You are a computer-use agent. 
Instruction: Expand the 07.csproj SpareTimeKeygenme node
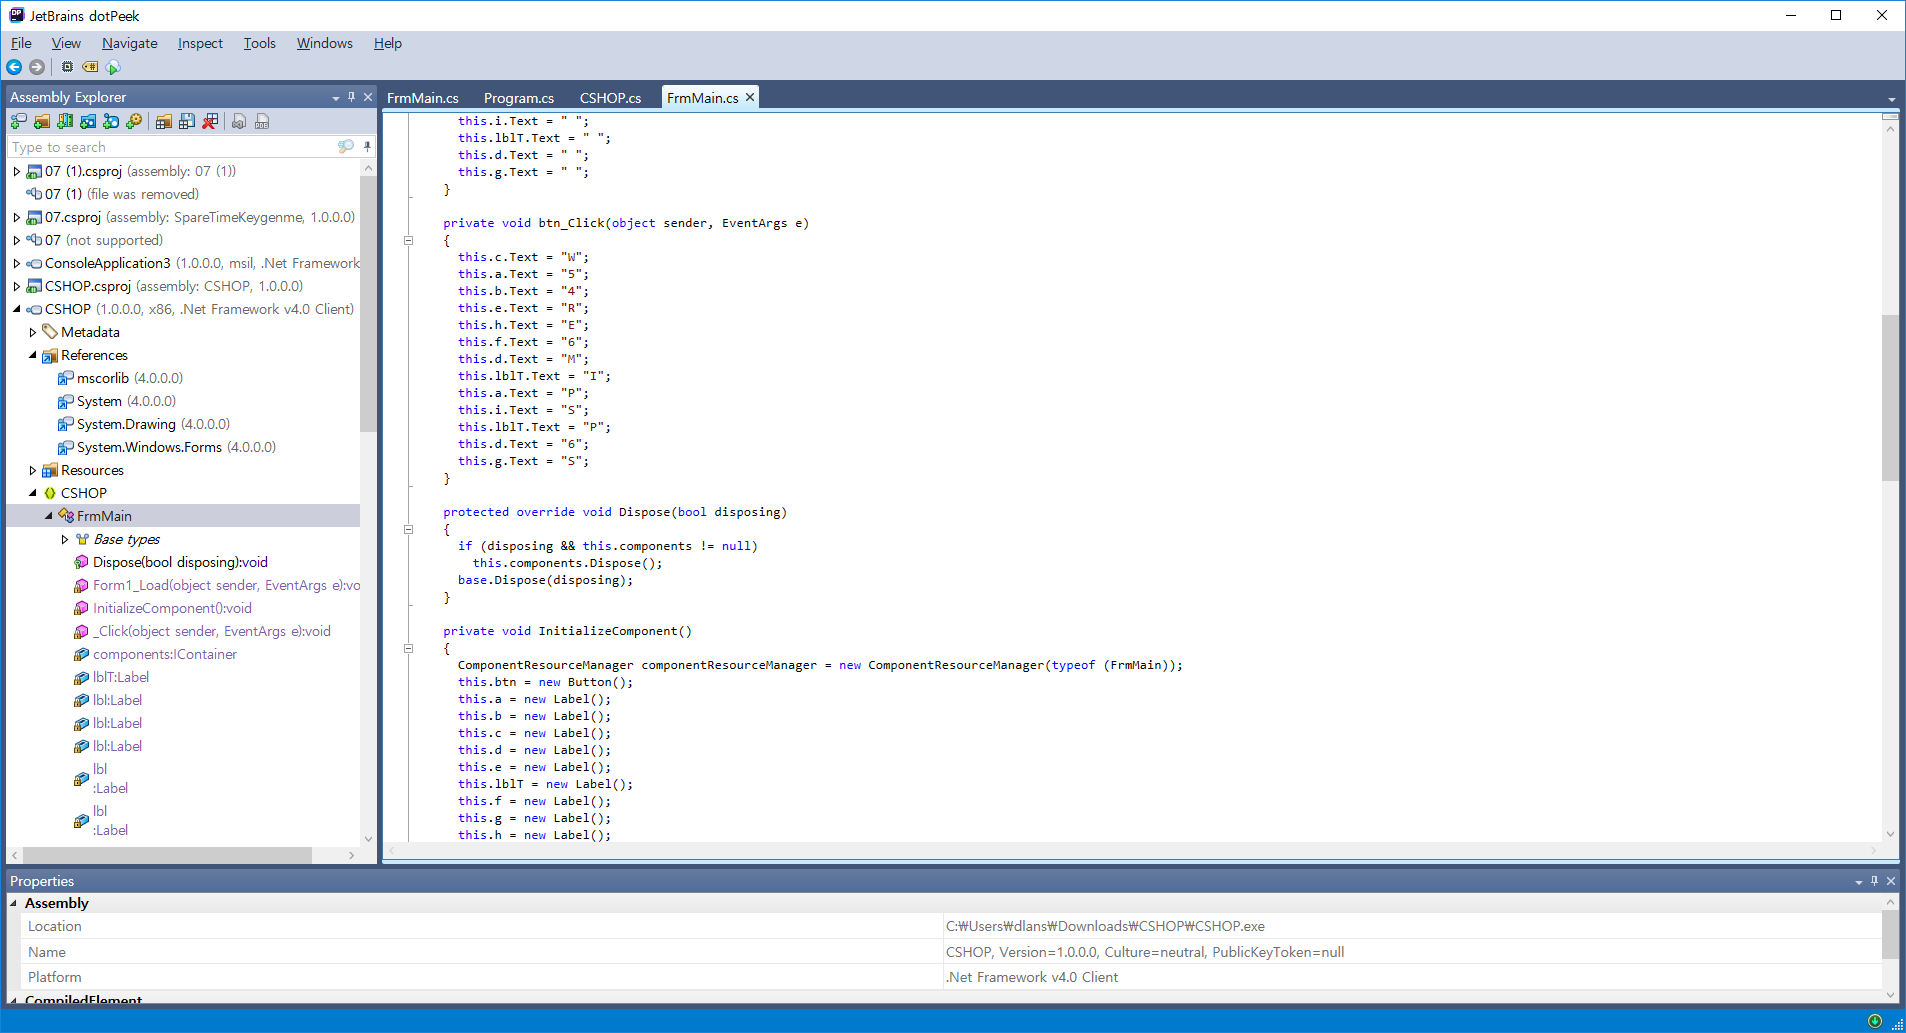[16, 217]
